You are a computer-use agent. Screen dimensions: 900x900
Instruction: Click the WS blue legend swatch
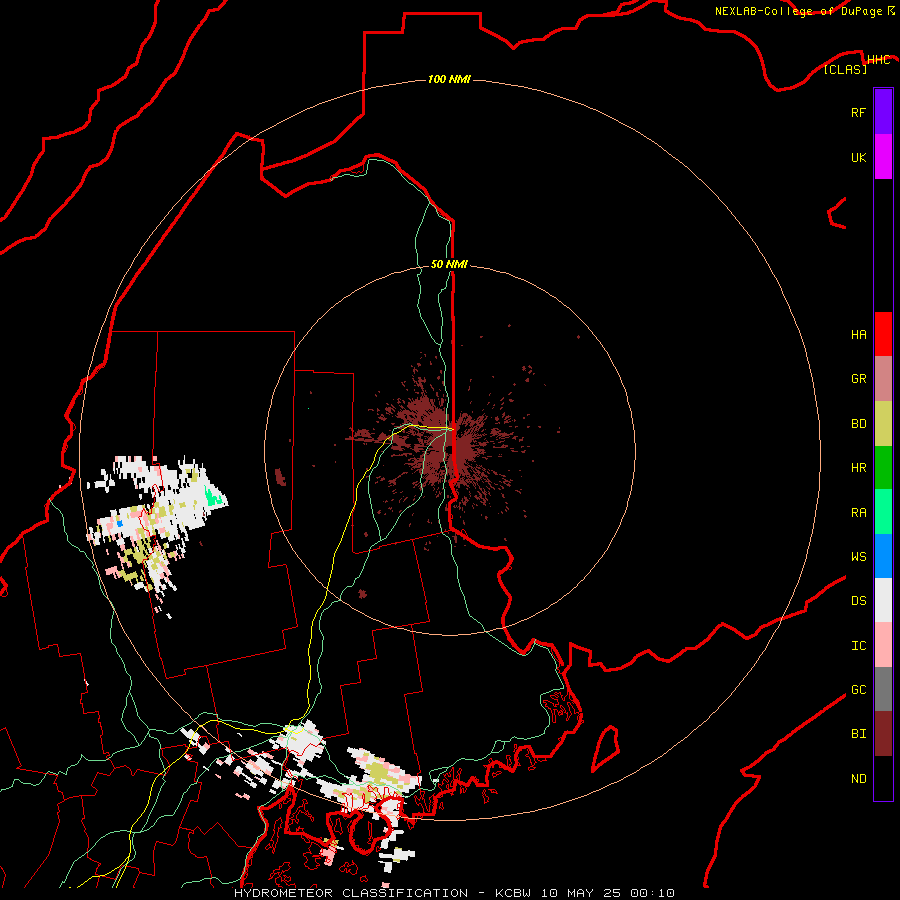pyautogui.click(x=883, y=556)
